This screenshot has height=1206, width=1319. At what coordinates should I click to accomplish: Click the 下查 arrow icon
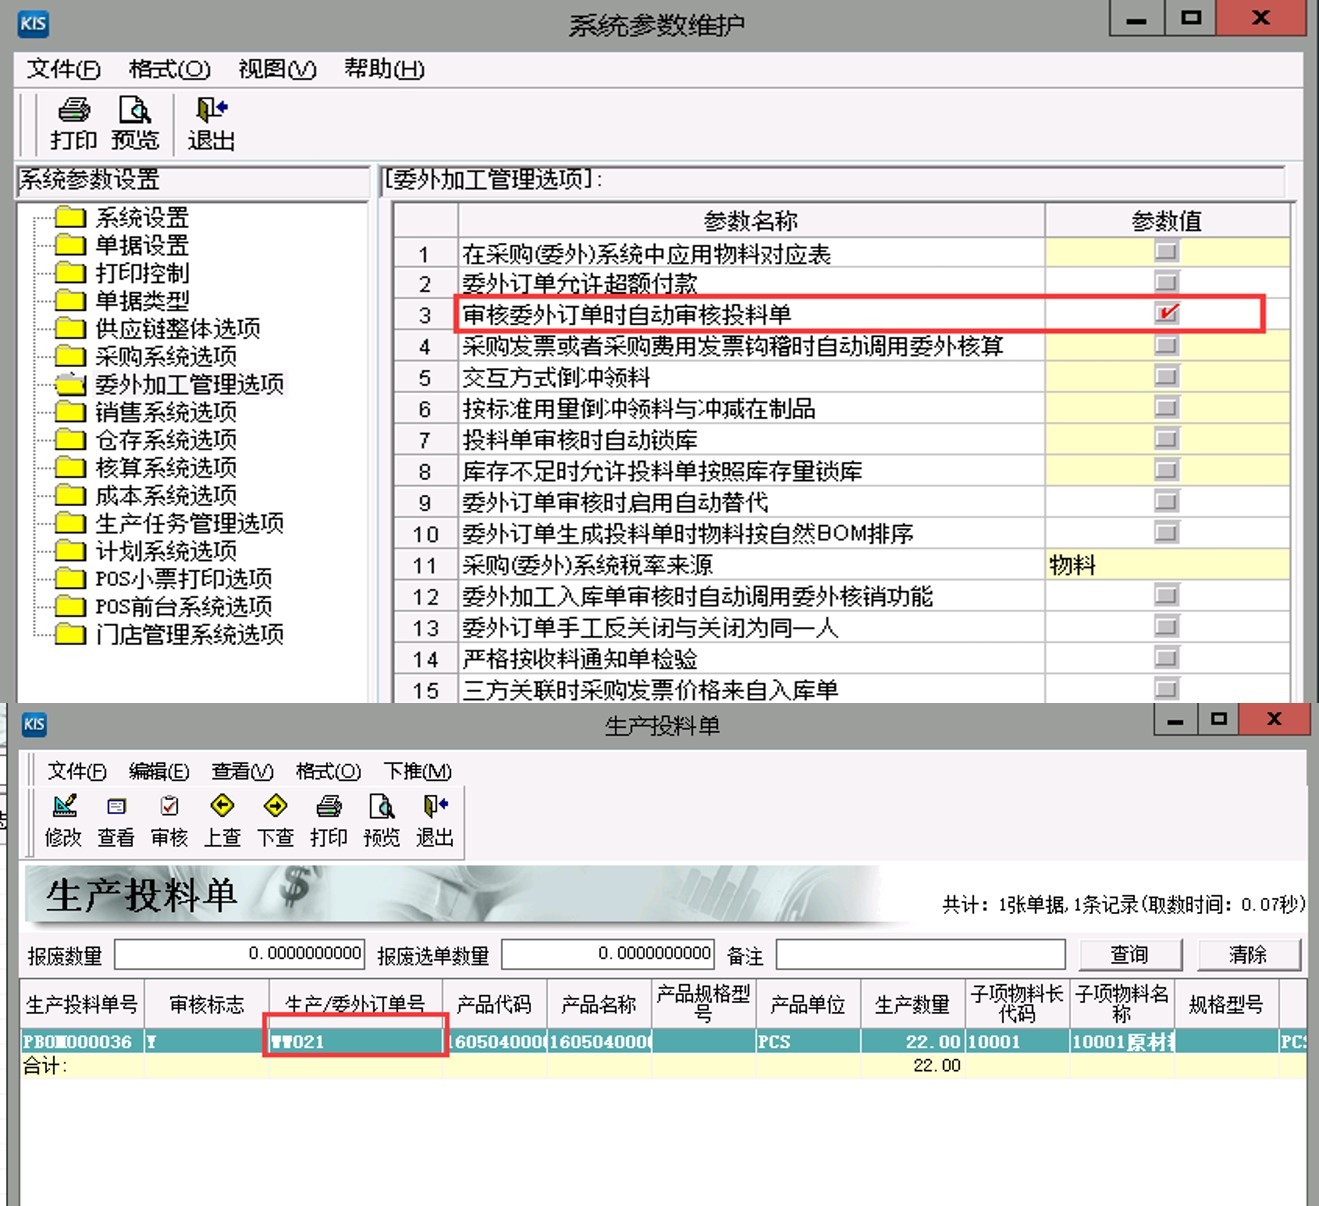point(275,806)
